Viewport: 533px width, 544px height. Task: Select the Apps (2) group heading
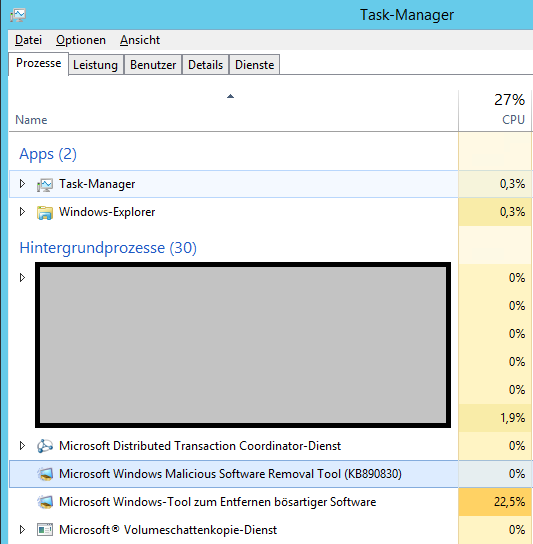[48, 154]
